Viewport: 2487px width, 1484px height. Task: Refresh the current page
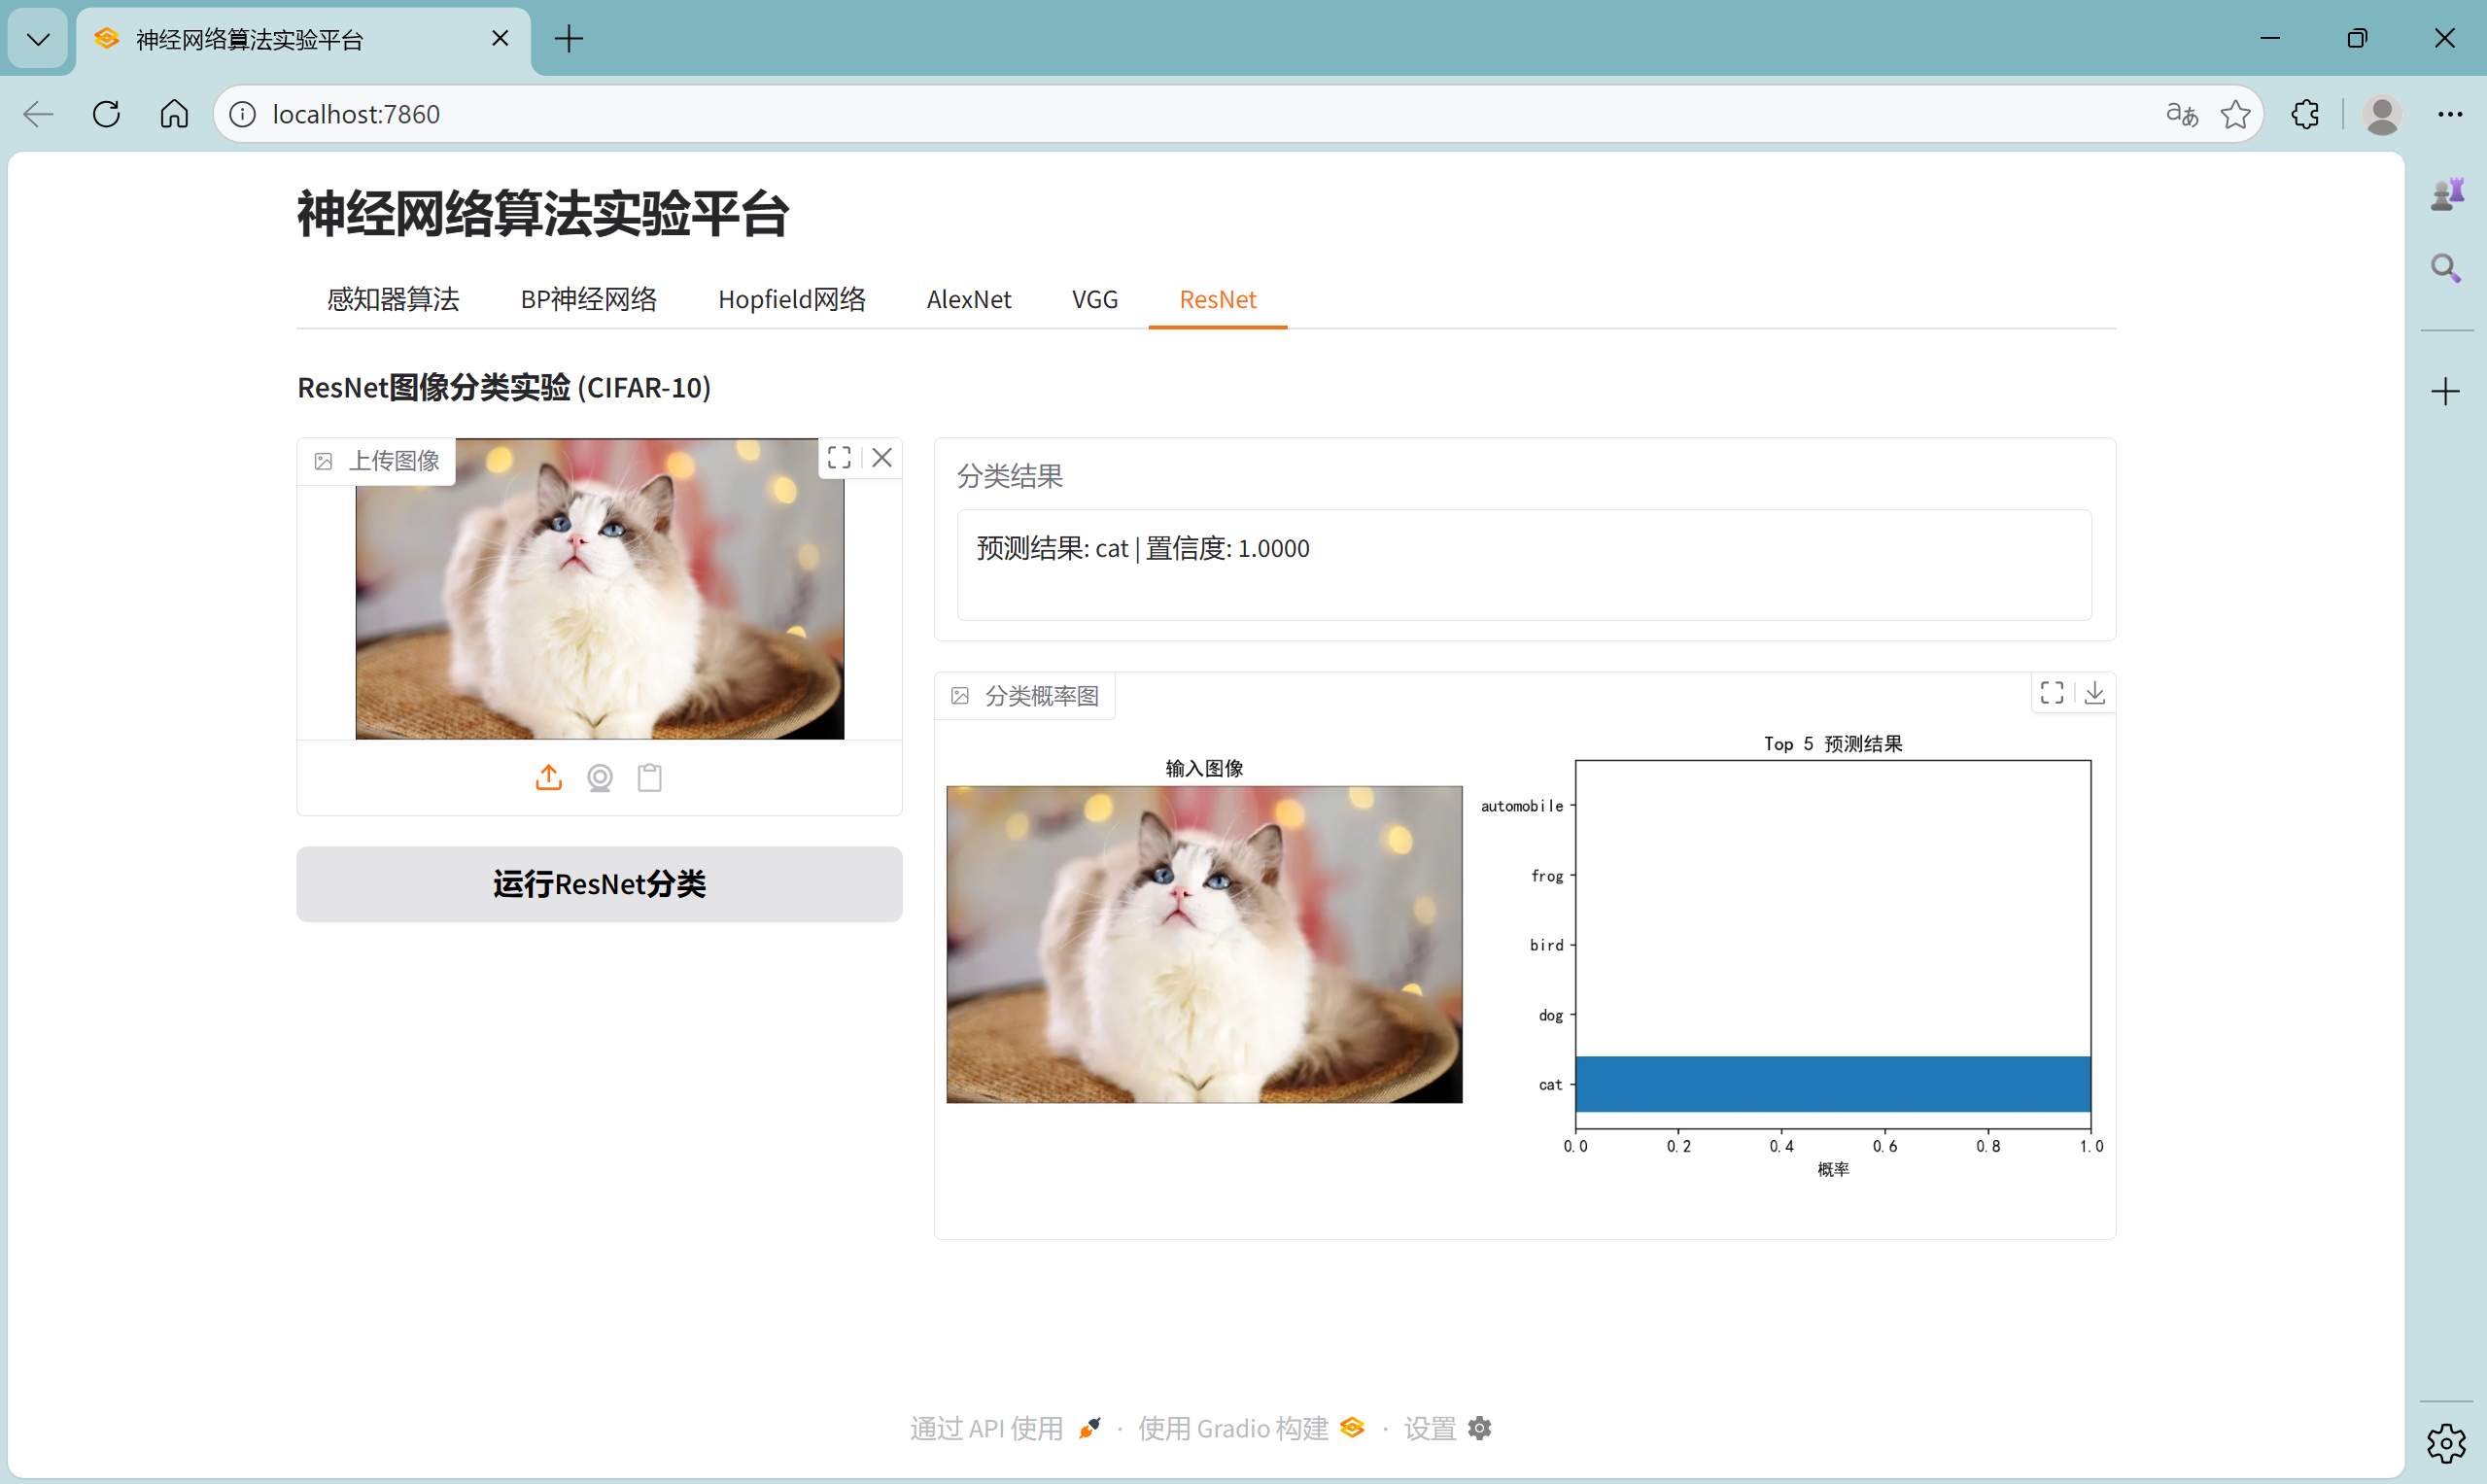[106, 114]
